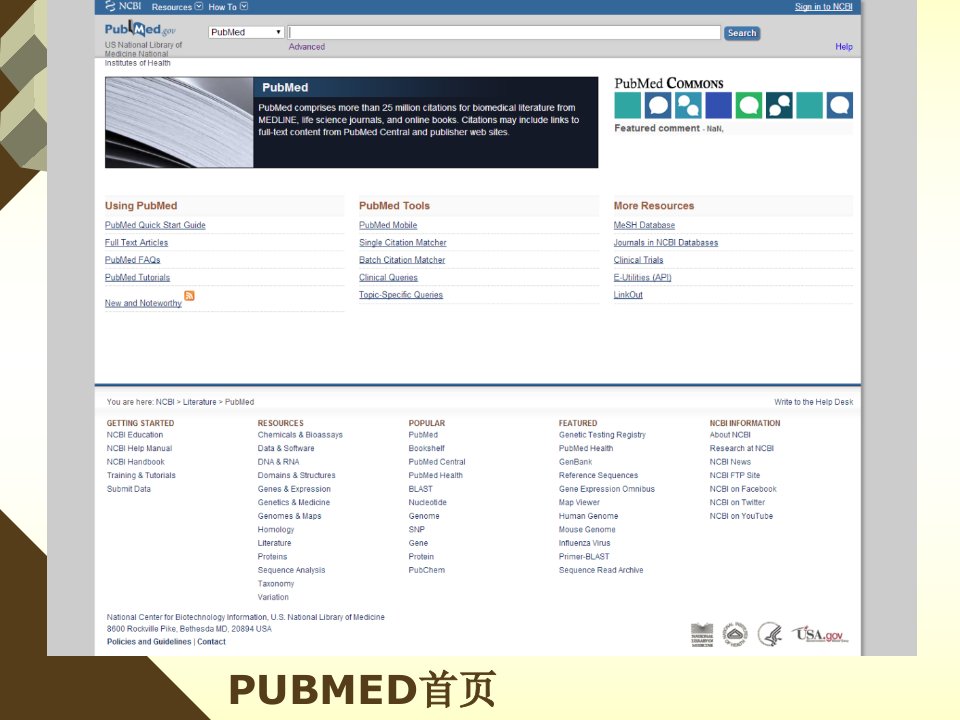Screen dimensions: 960x720
Task: Open PubChem under Popular
Action: click(427, 570)
